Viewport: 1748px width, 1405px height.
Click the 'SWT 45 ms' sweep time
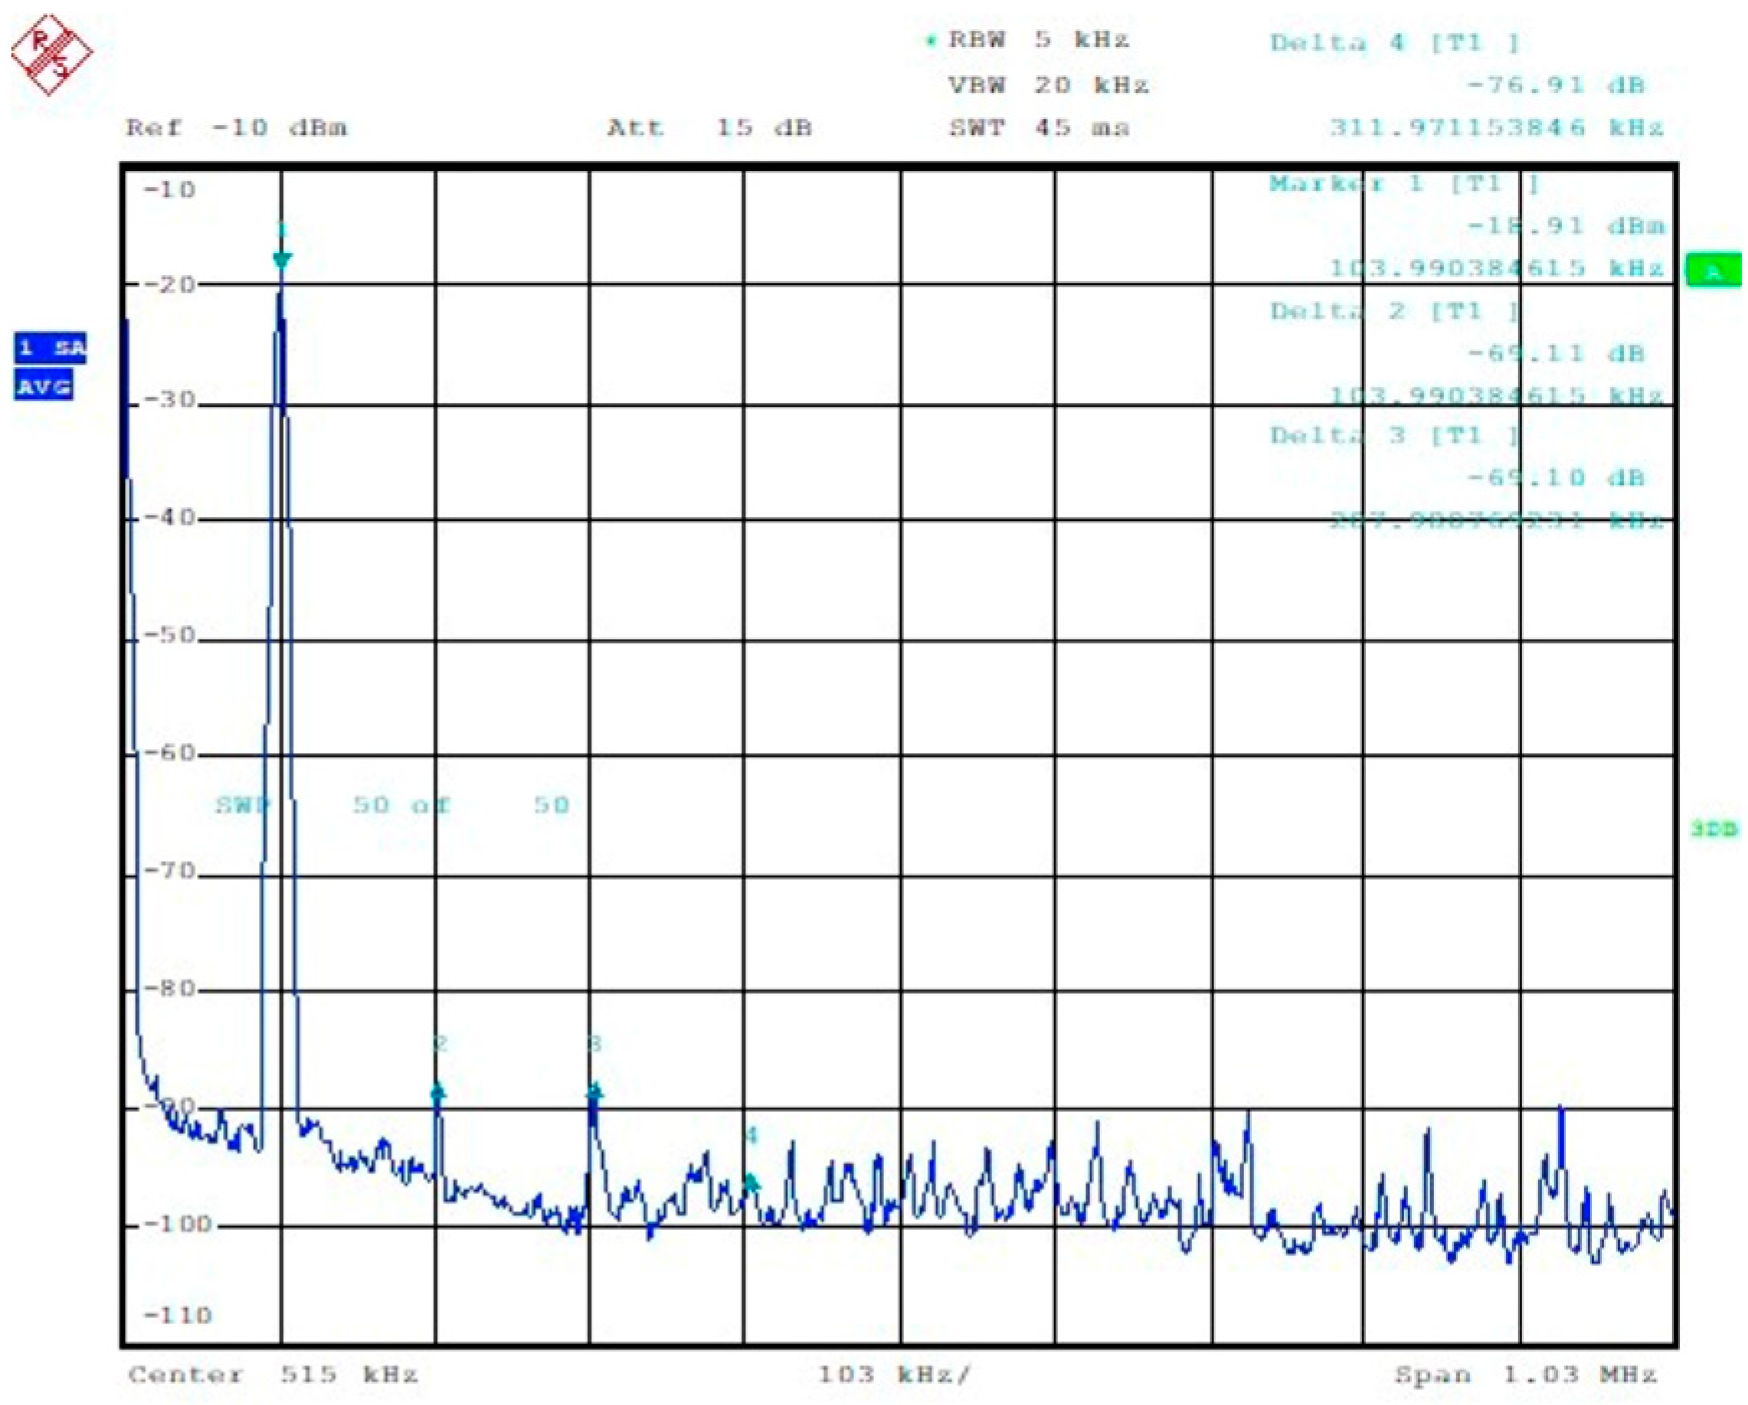(1039, 128)
